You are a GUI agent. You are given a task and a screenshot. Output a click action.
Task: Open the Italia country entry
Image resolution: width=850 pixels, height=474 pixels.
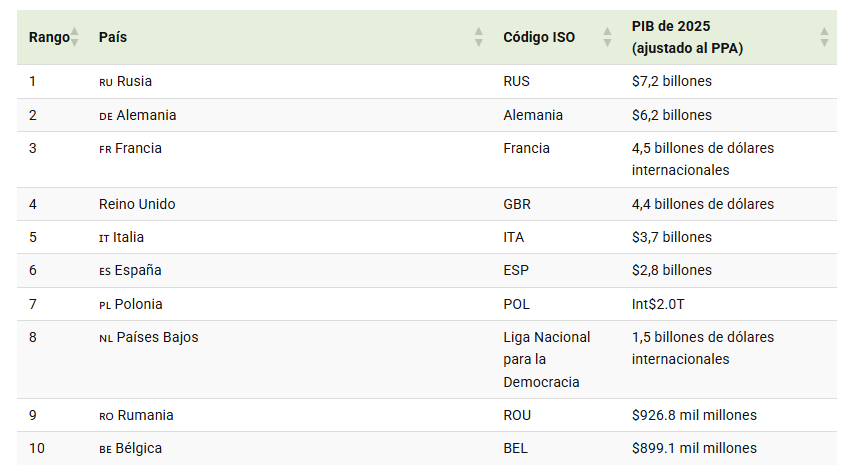pyautogui.click(x=129, y=237)
